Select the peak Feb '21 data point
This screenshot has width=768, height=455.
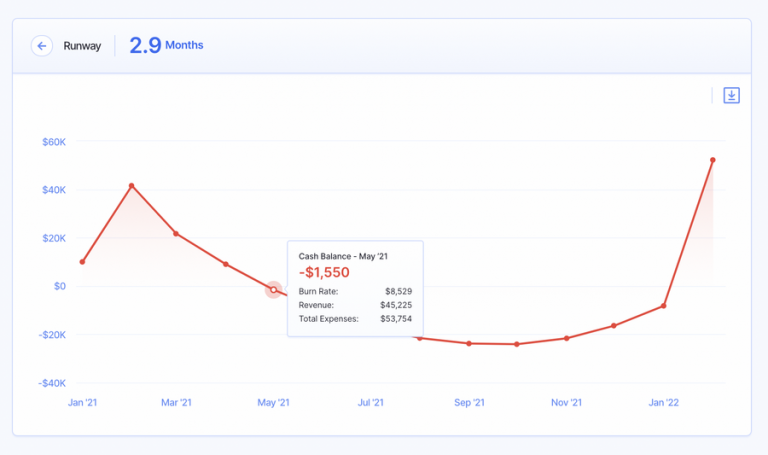click(131, 186)
